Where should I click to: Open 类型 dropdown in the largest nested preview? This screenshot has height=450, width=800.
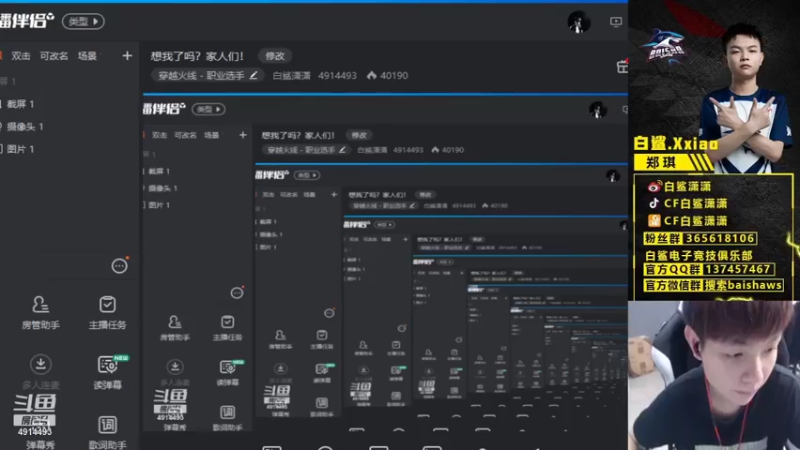(209, 109)
